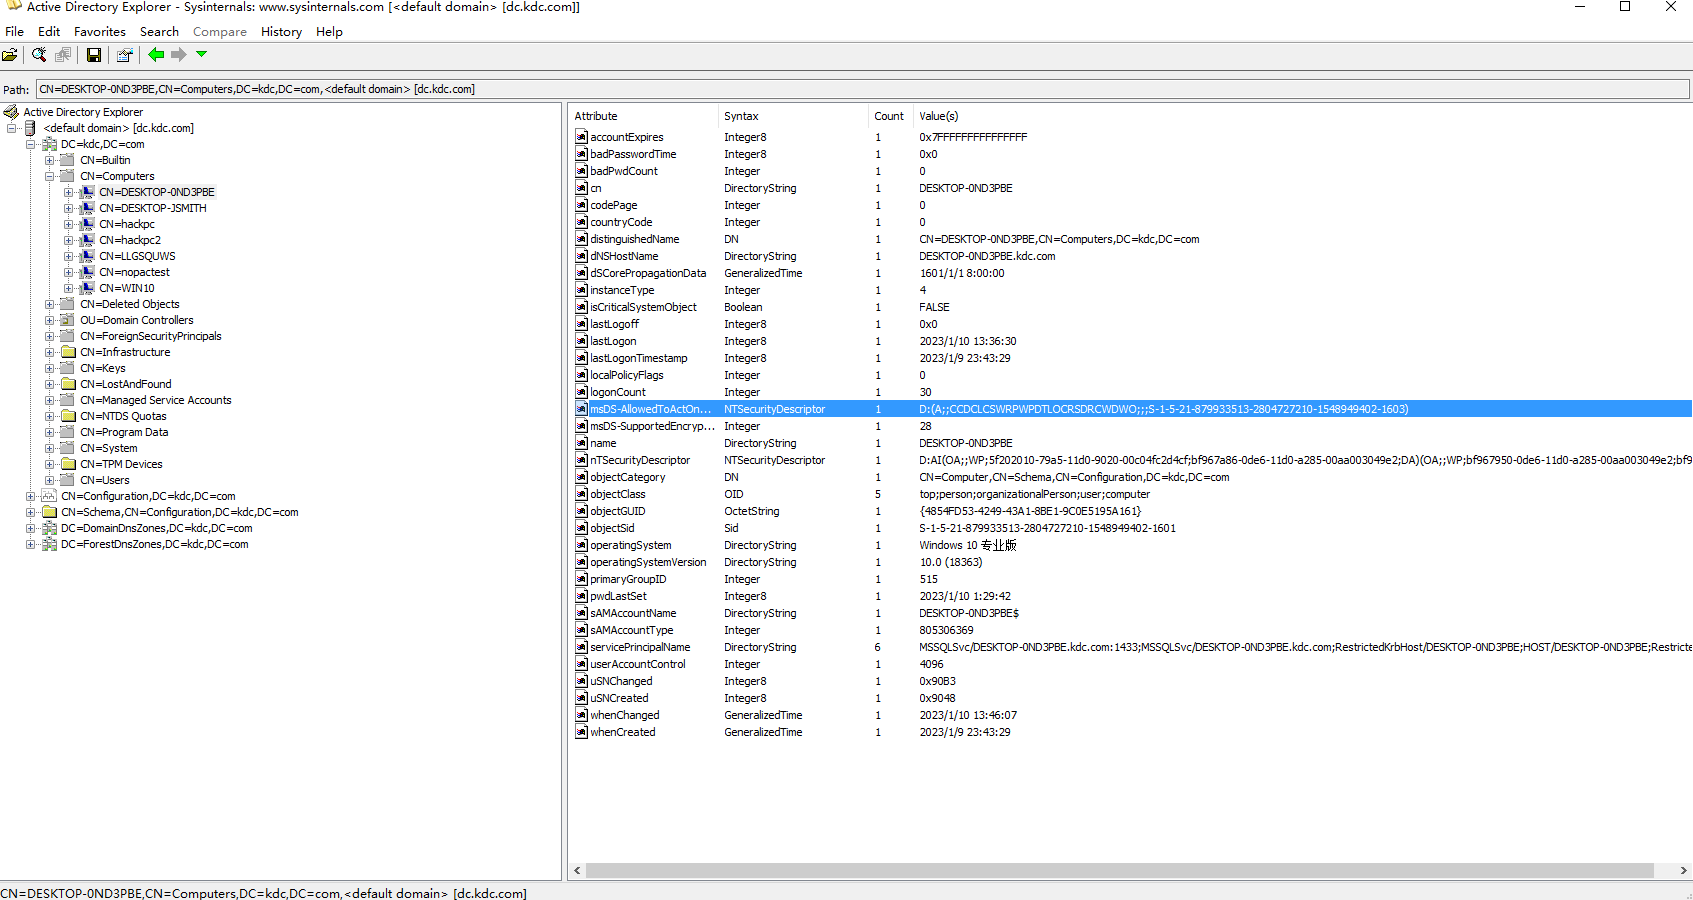The width and height of the screenshot is (1693, 900).
Task: Click the Connect/Open toolbar icon
Action: coord(10,55)
